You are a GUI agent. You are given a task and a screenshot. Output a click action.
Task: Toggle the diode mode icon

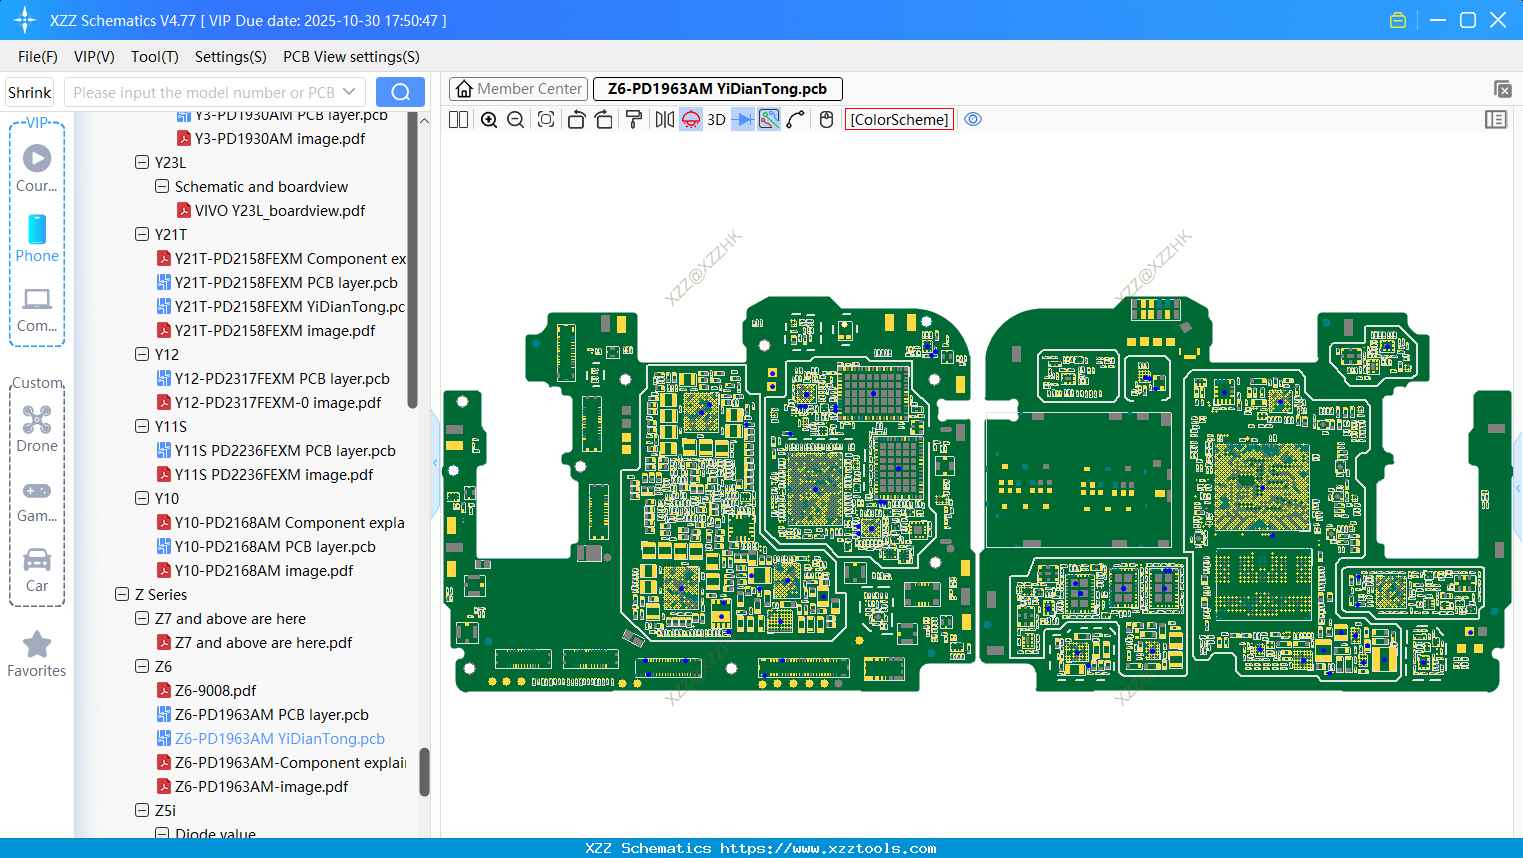tap(742, 120)
